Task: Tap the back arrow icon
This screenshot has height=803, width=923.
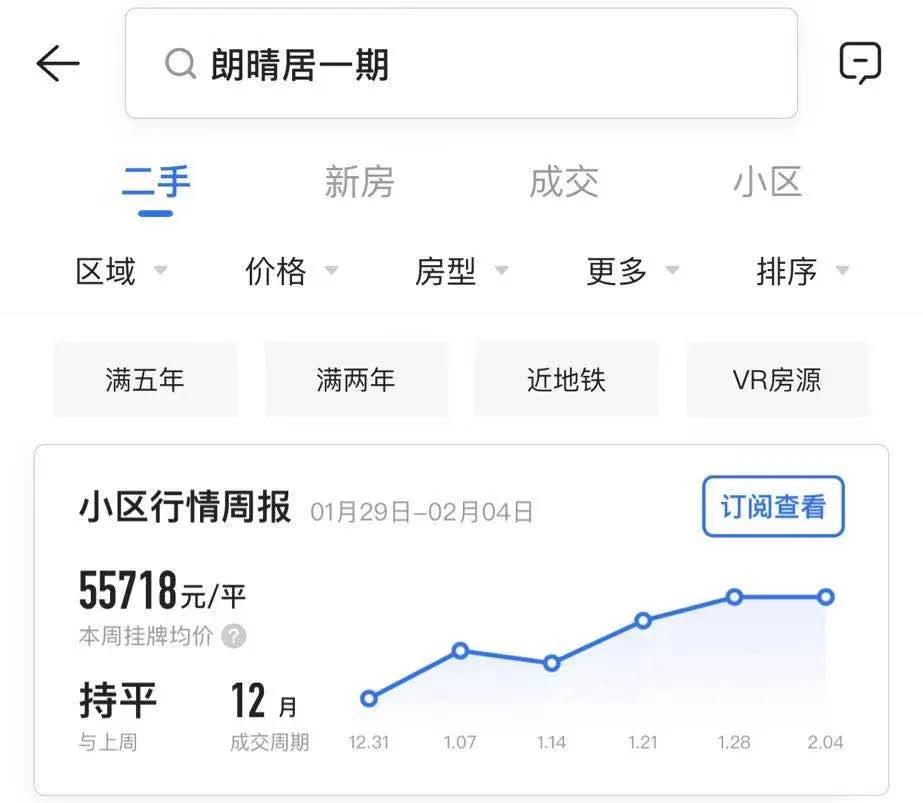Action: click(58, 62)
